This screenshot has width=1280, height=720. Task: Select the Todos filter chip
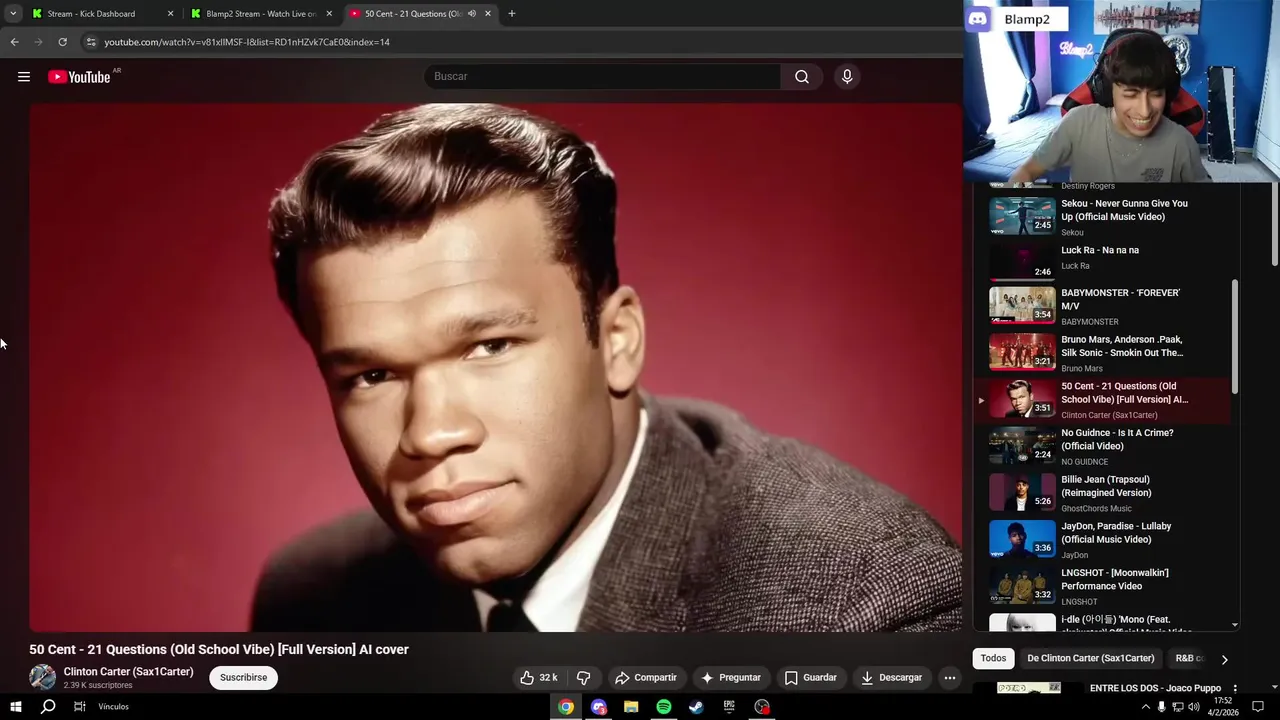click(x=993, y=658)
